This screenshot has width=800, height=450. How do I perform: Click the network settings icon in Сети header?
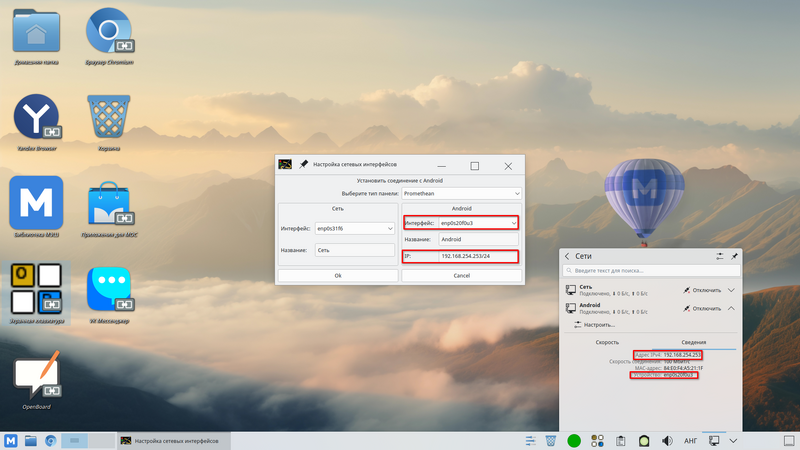(719, 256)
